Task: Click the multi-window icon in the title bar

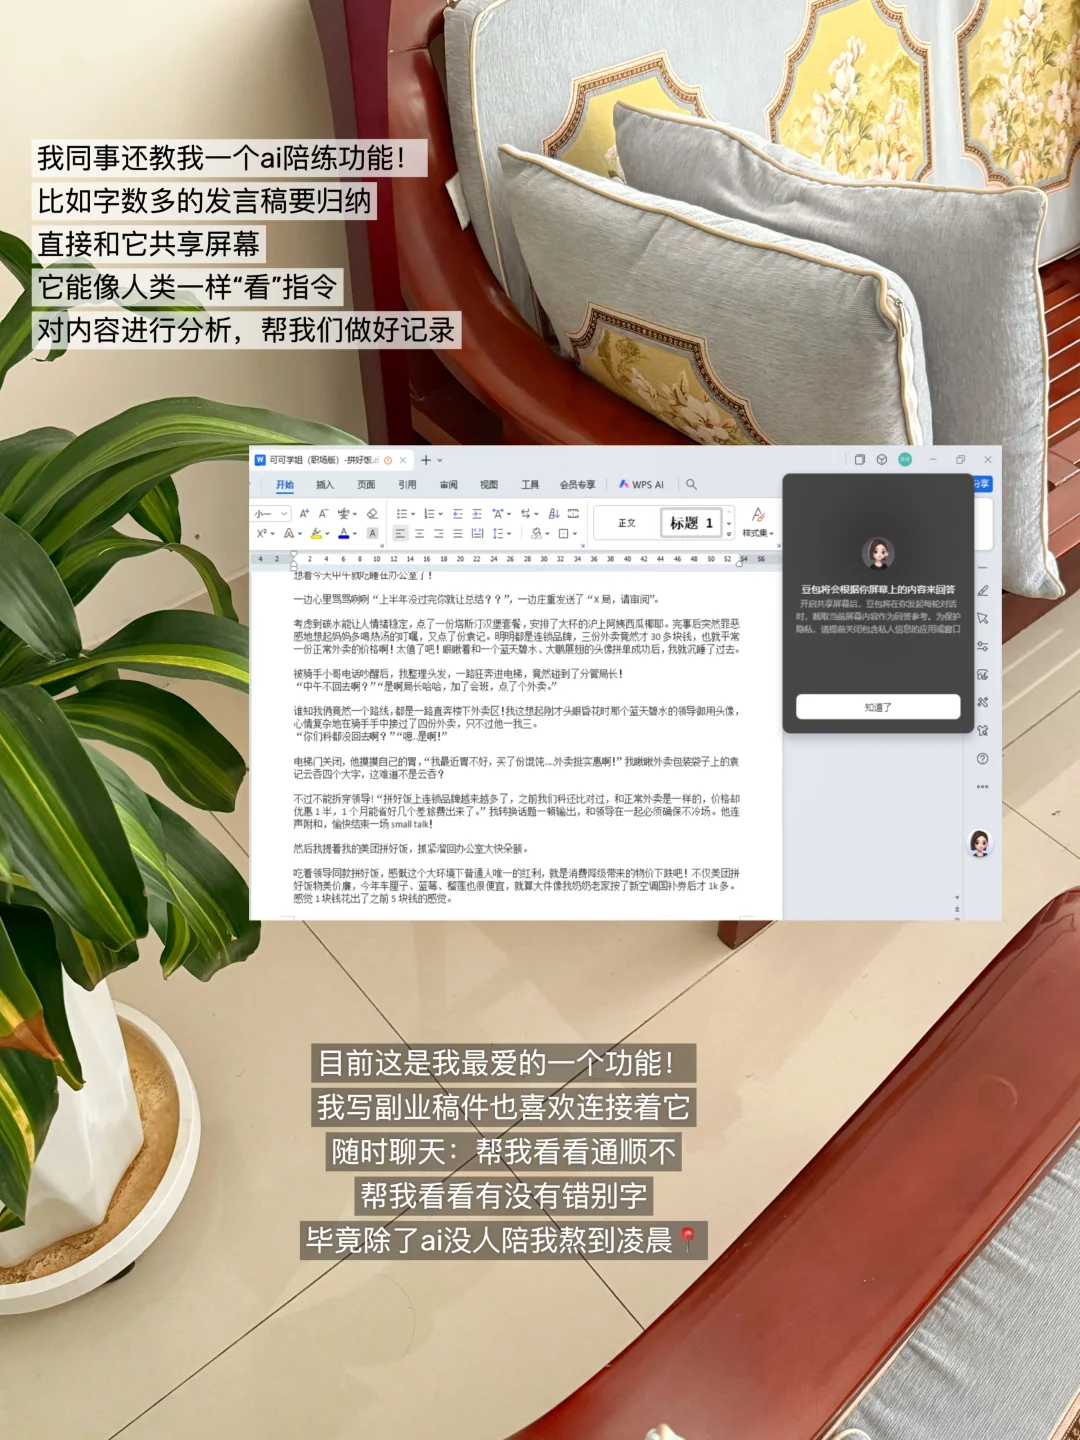Action: coord(859,460)
